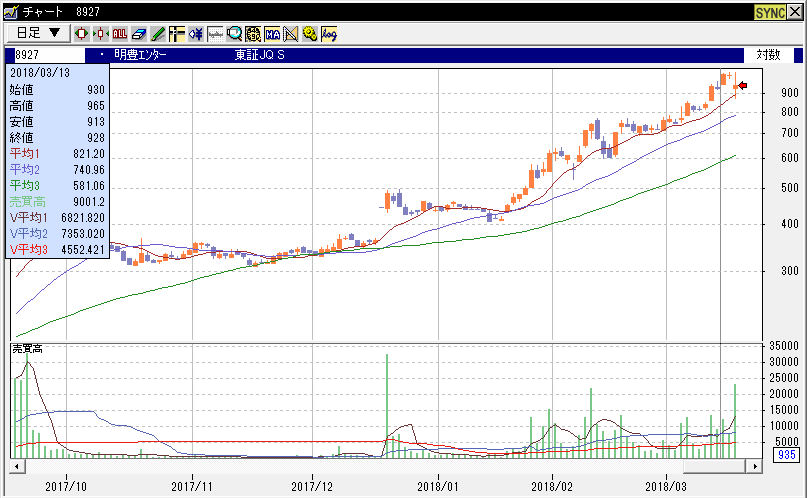Click the red ALL display icon
The width and height of the screenshot is (807, 498).
(120, 33)
